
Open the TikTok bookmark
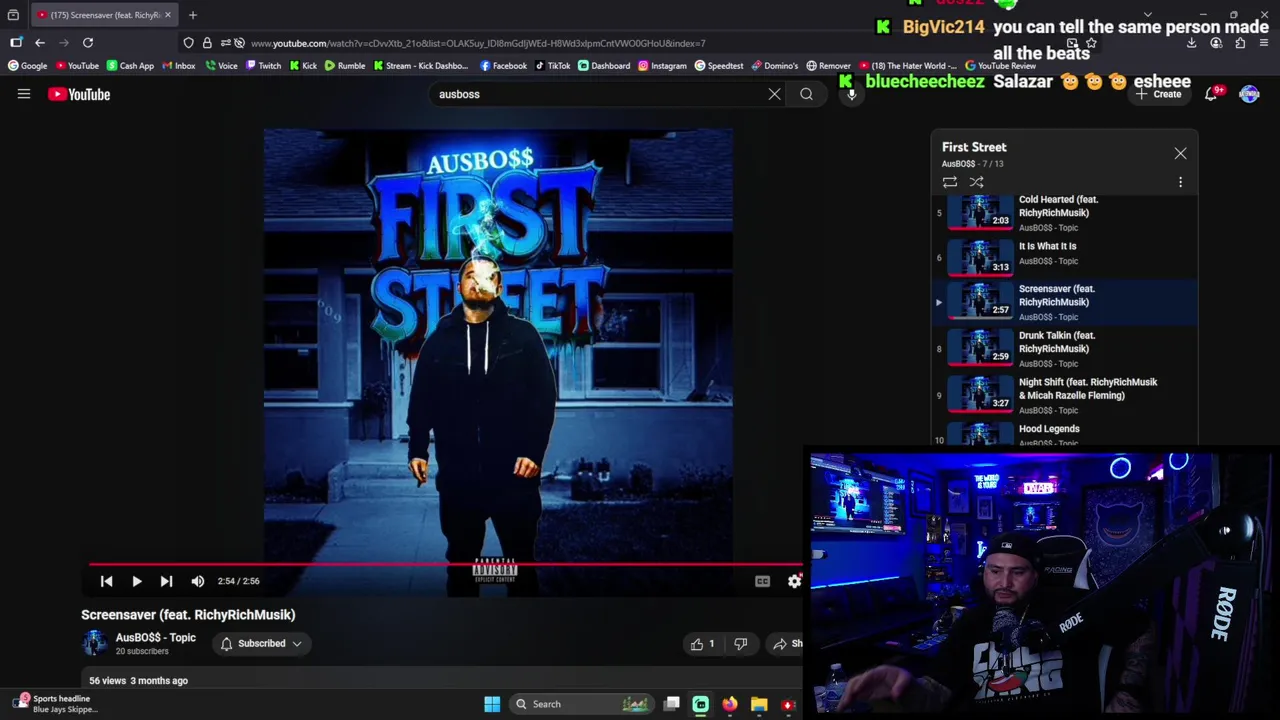tap(552, 66)
